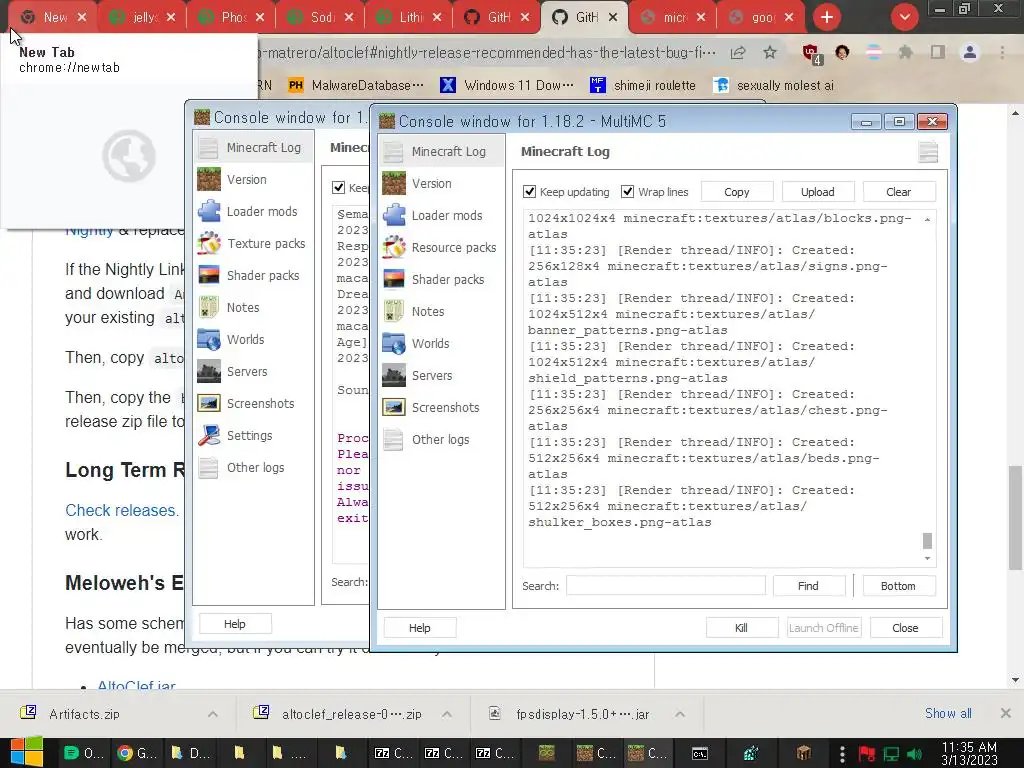The image size is (1024, 768).
Task: Open the Chrome profile avatar
Action: 970,52
